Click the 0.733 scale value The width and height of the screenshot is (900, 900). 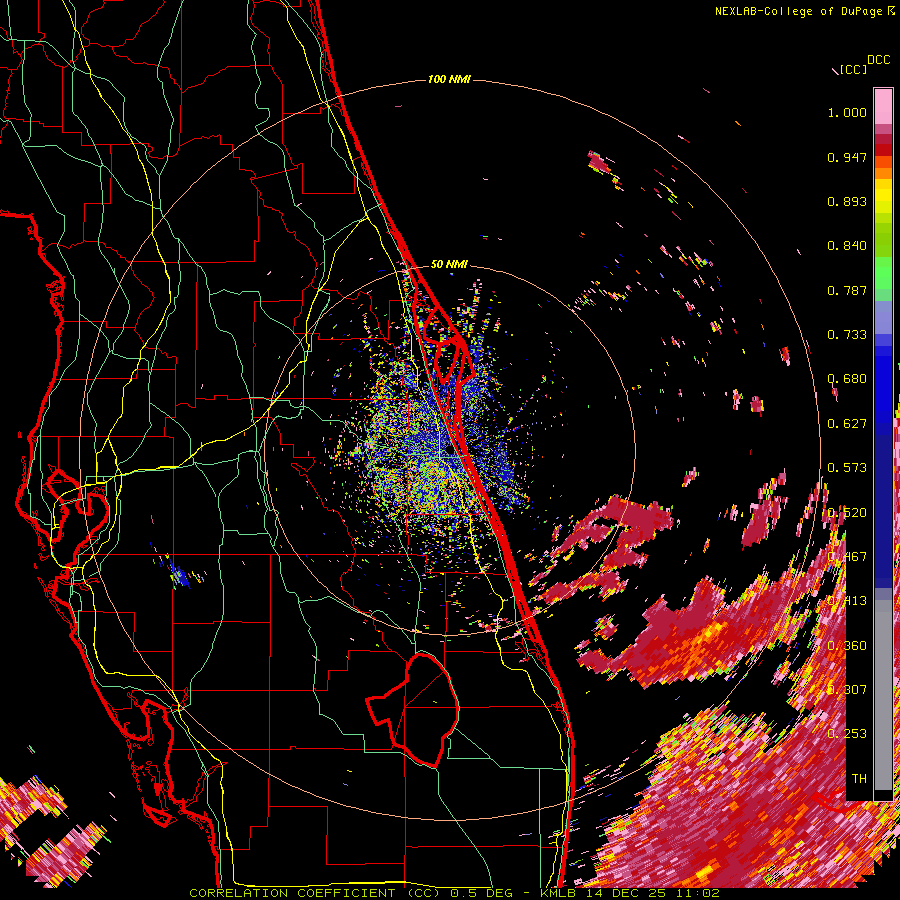click(x=847, y=335)
